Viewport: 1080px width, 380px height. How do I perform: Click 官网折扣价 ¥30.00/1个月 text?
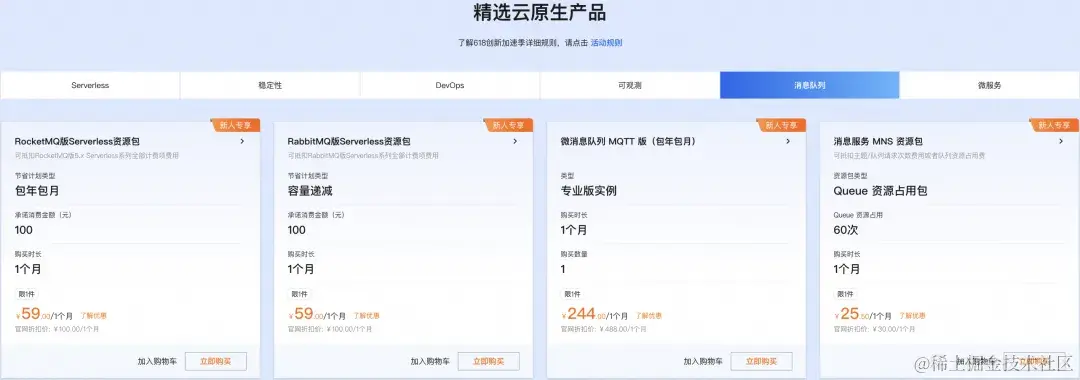873,329
